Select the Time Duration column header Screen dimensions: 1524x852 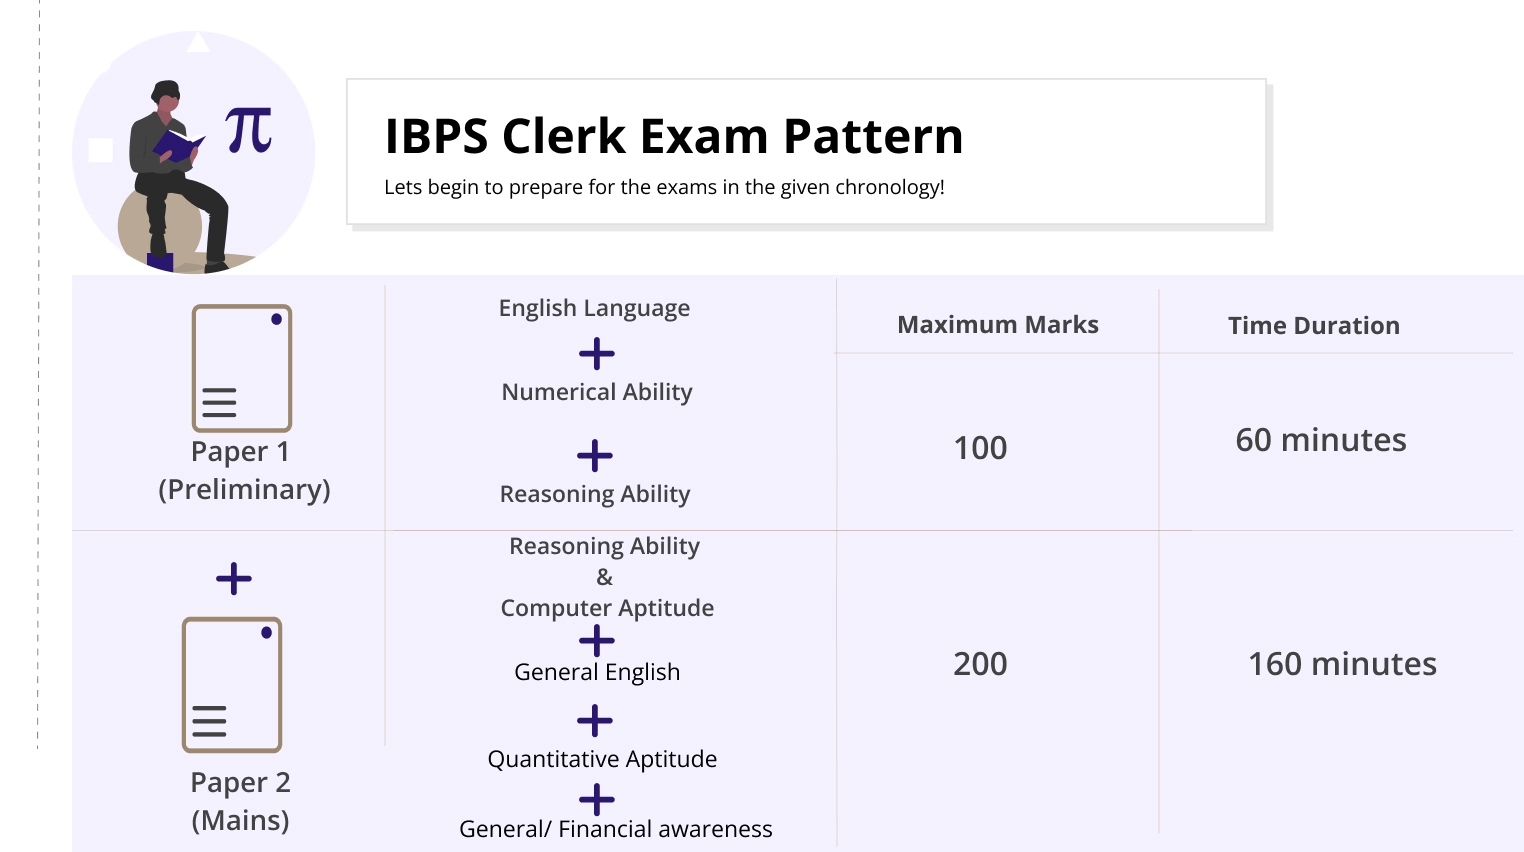tap(1313, 326)
